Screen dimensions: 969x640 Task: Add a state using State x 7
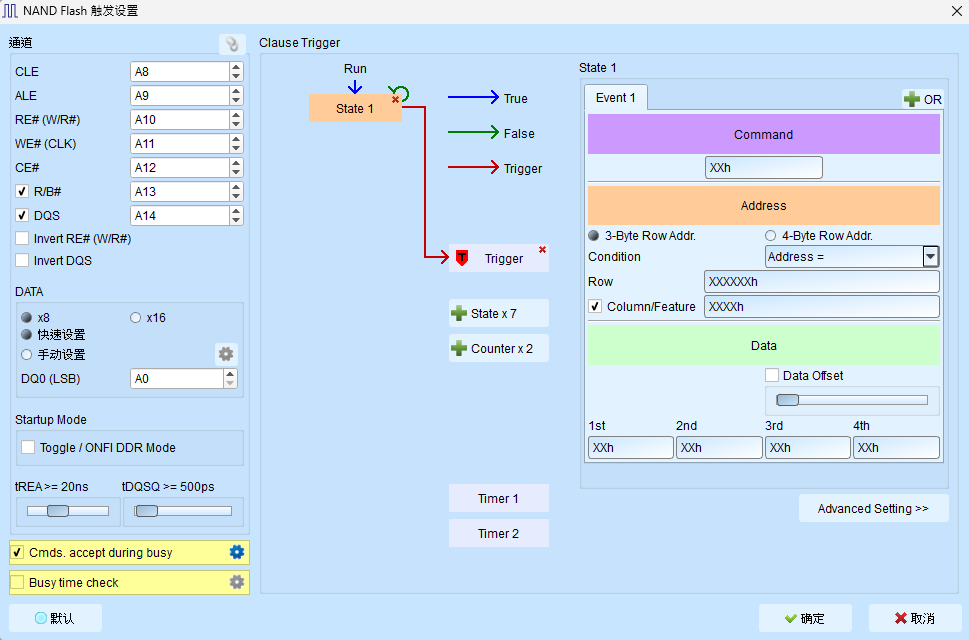pyautogui.click(x=498, y=313)
